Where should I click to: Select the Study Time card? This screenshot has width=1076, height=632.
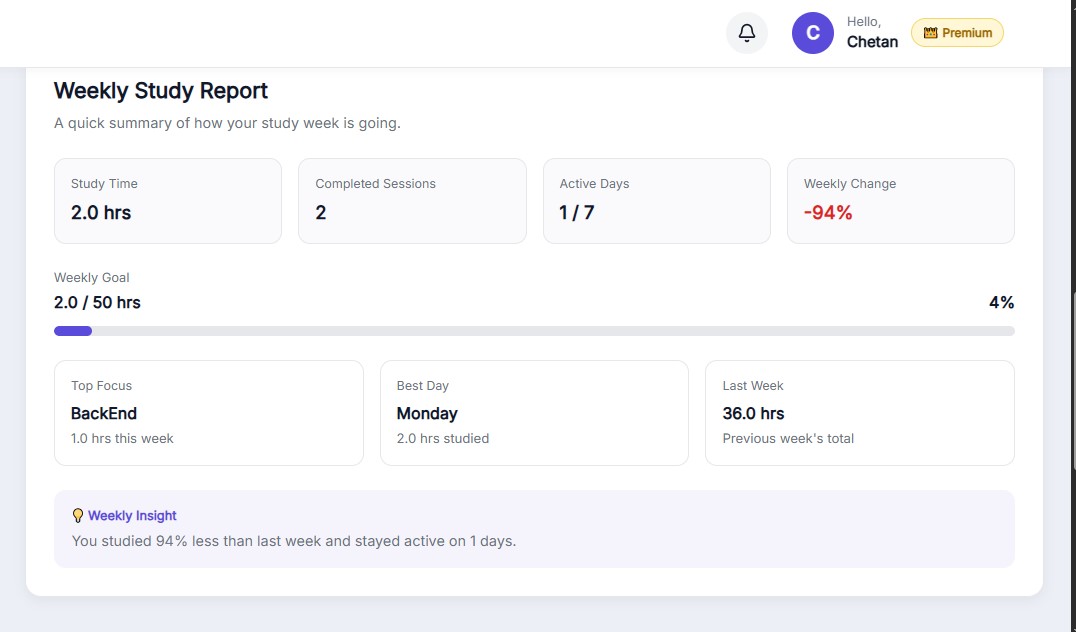pos(168,201)
